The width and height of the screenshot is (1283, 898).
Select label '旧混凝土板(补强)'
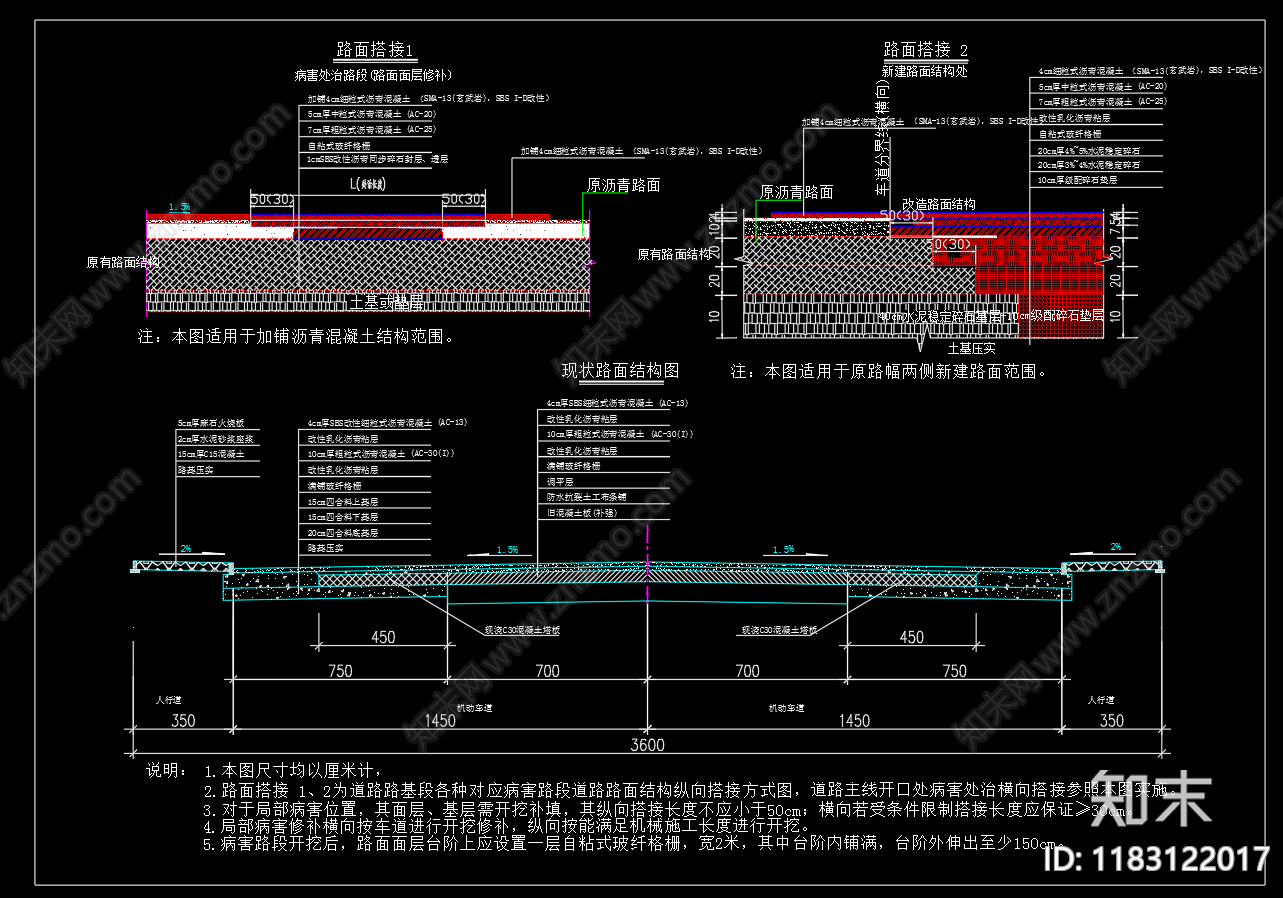(581, 512)
